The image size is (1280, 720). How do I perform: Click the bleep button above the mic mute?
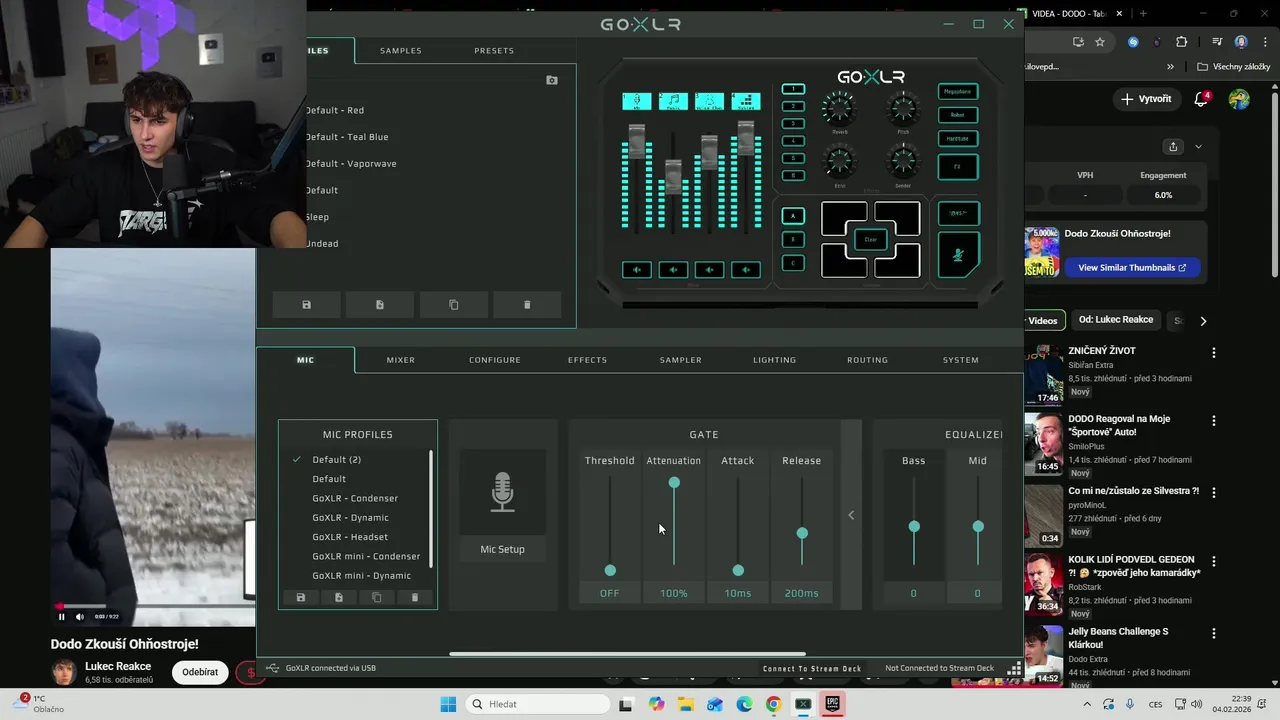(957, 213)
